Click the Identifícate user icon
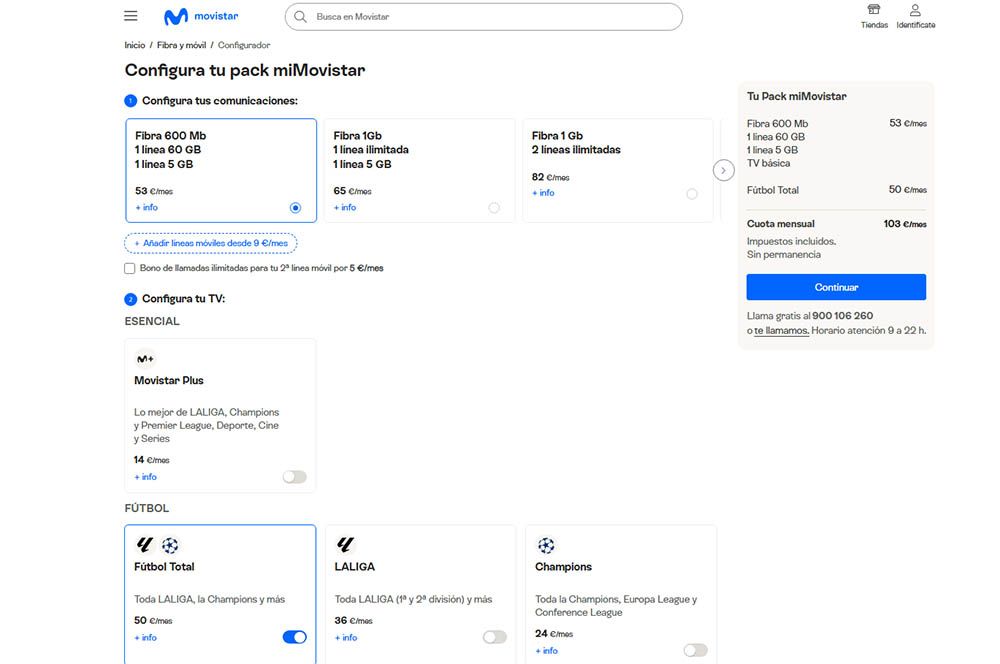The image size is (1000, 664). (915, 10)
